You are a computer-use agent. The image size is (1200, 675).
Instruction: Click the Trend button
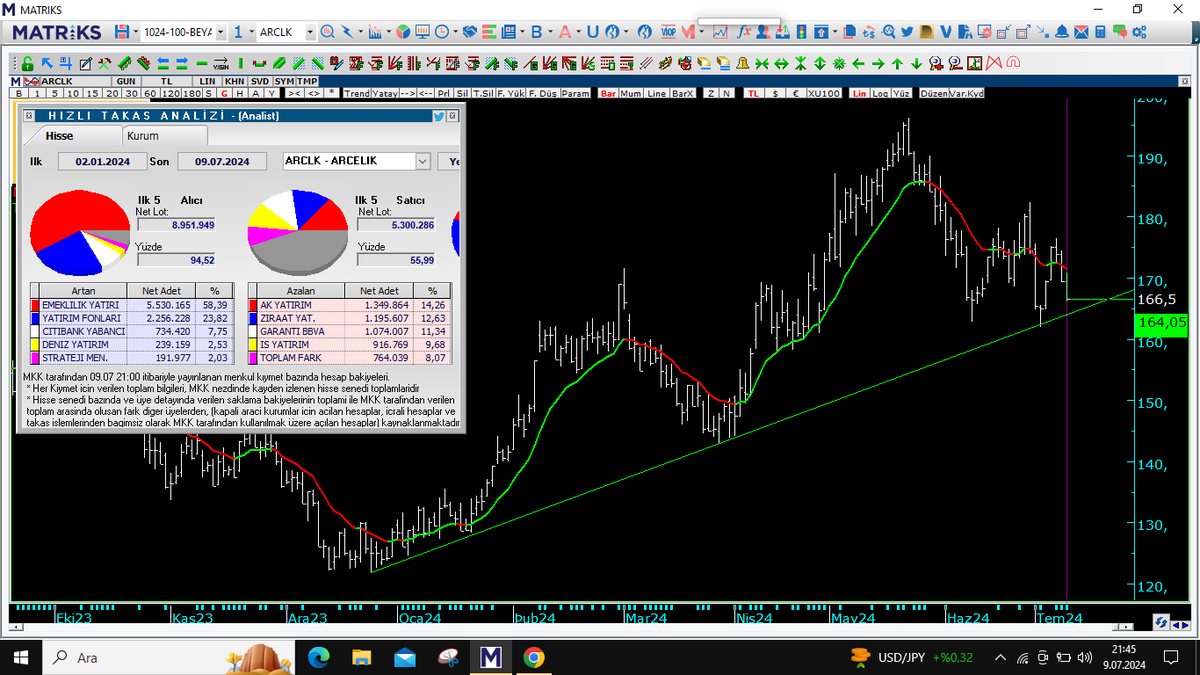[356, 93]
